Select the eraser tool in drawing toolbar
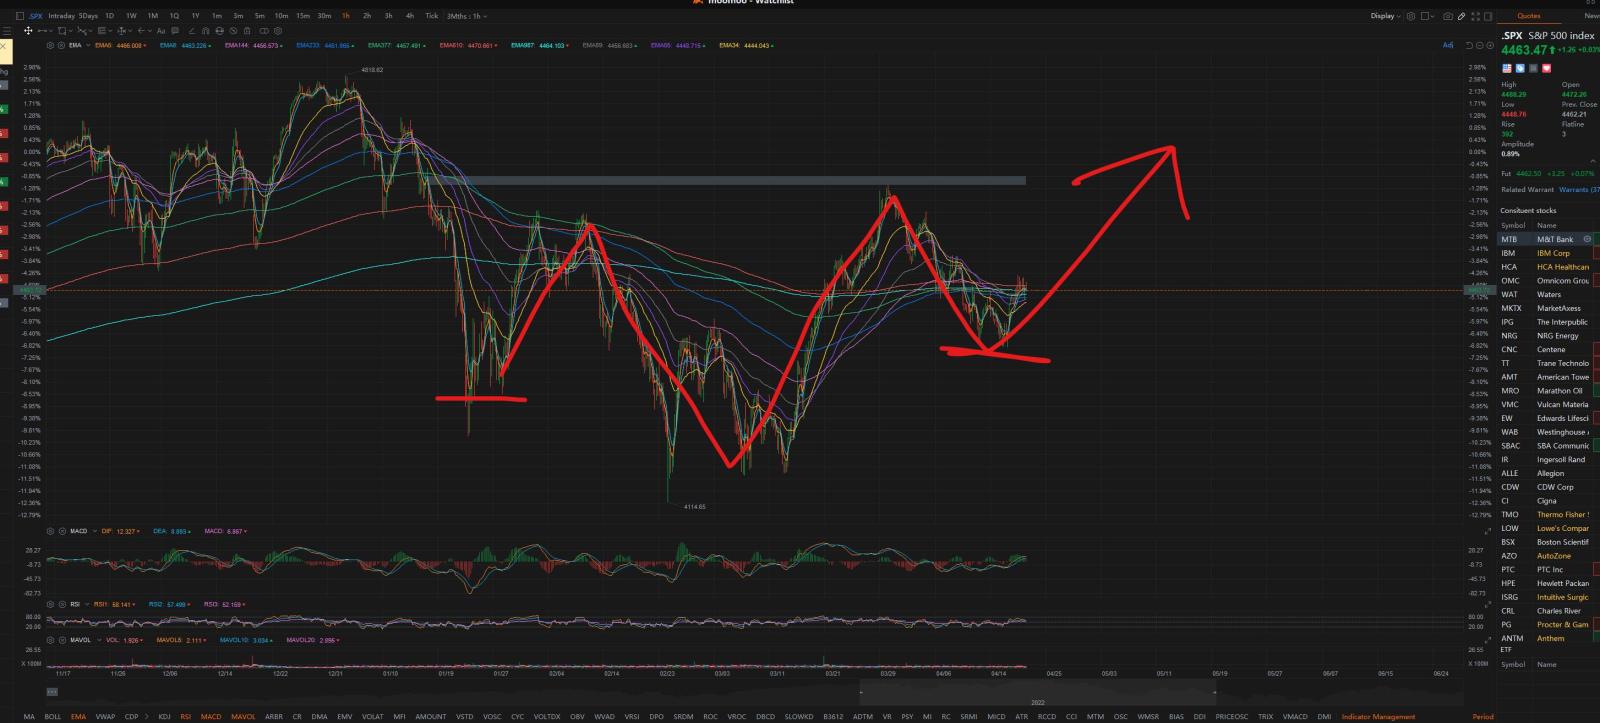This screenshot has width=1600, height=723. tap(191, 31)
